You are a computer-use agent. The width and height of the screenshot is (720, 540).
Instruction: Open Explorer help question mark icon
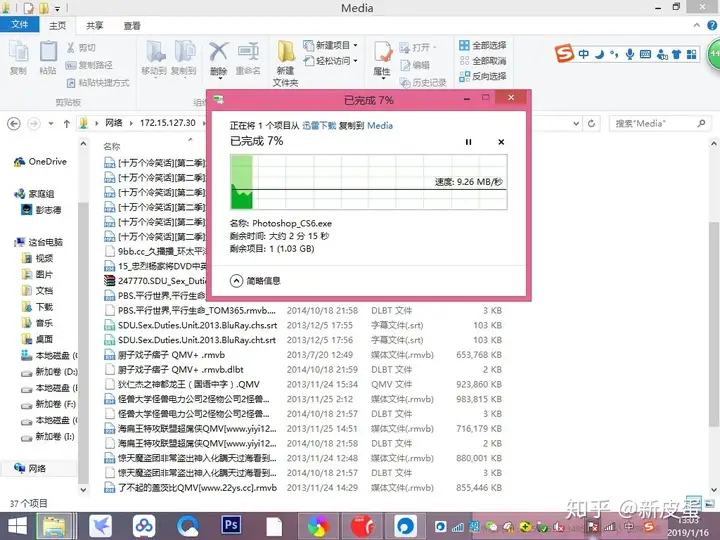click(x=712, y=26)
